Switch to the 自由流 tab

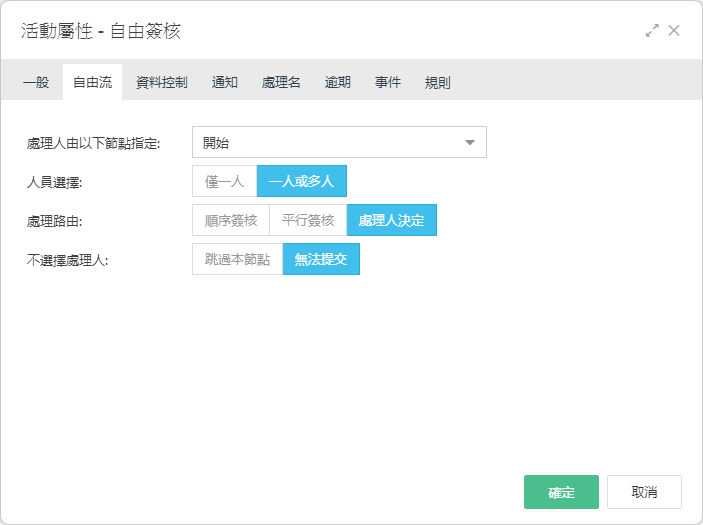92,82
